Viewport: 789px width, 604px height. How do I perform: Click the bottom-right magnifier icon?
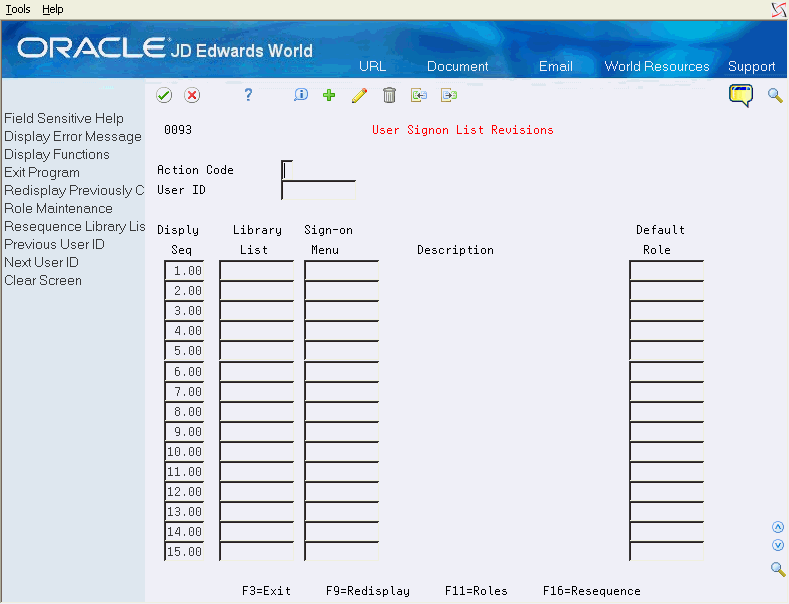778,569
